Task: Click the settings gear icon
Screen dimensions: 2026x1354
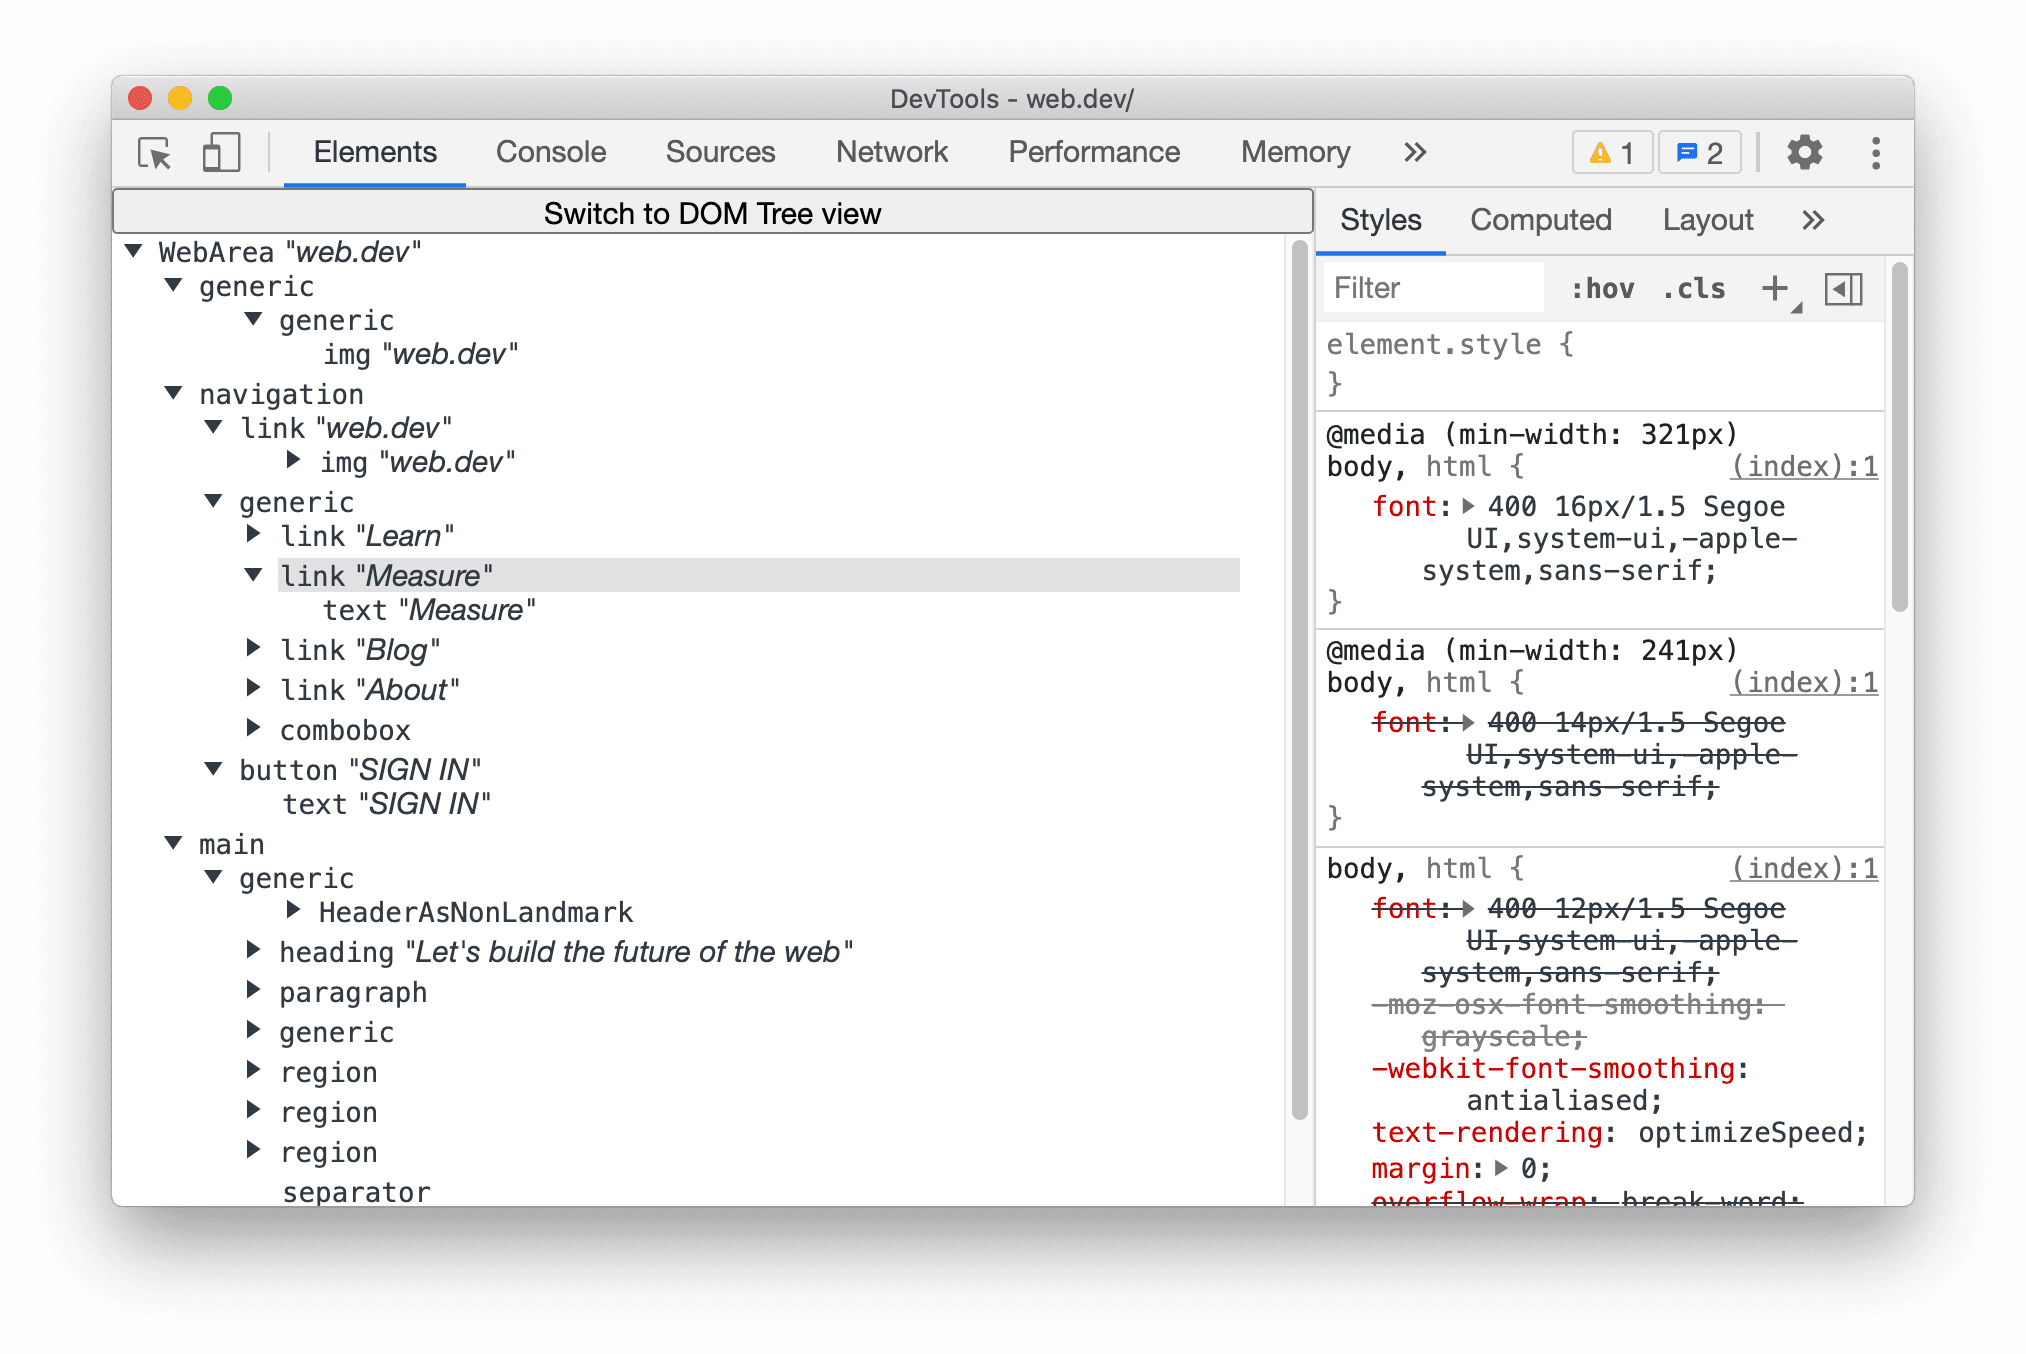Action: click(x=1810, y=153)
